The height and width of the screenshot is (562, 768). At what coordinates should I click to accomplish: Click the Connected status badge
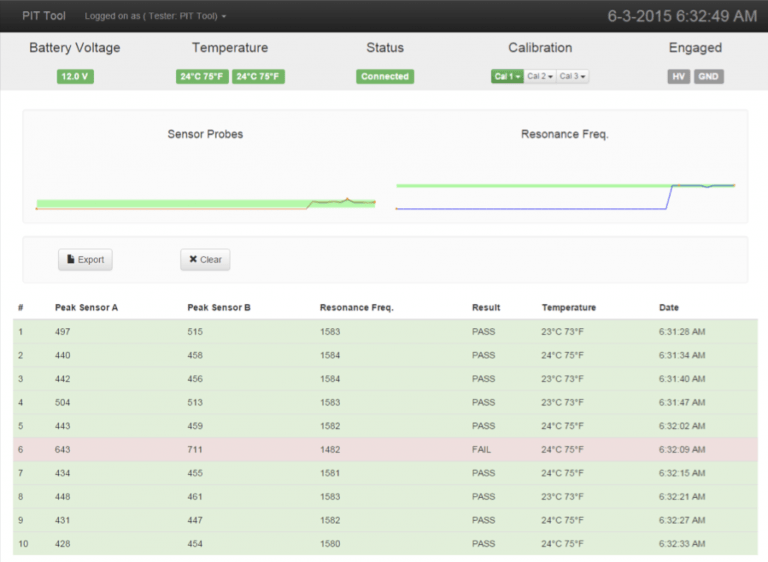click(385, 77)
